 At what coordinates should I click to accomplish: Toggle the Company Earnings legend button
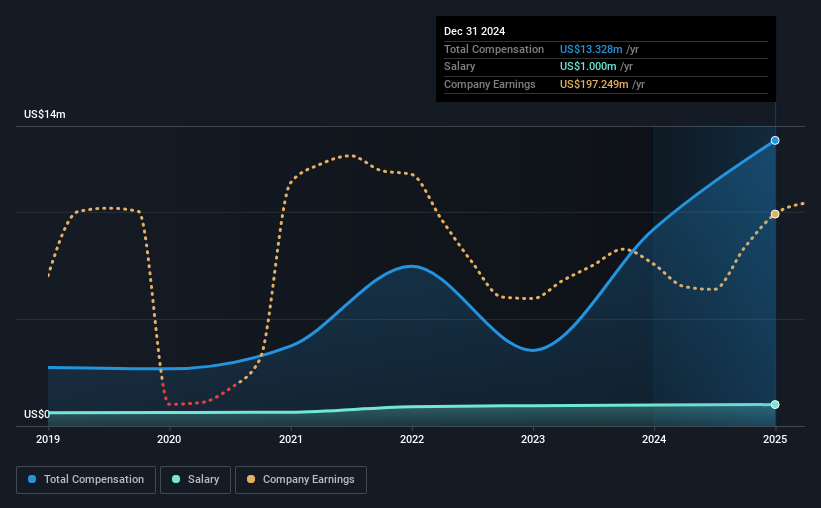click(301, 480)
